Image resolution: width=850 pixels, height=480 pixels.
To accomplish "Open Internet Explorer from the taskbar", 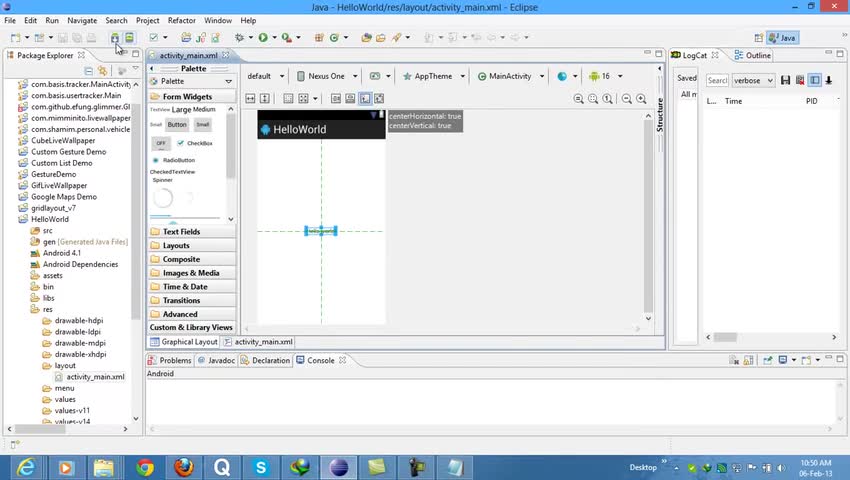I will (x=25, y=467).
